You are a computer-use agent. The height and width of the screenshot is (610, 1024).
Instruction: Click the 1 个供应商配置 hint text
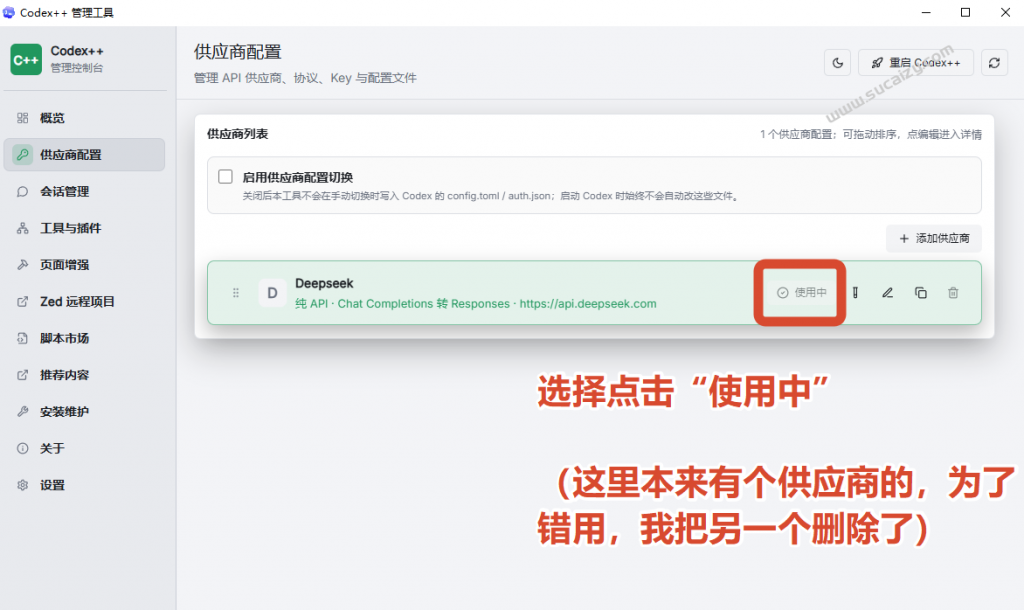tap(871, 135)
